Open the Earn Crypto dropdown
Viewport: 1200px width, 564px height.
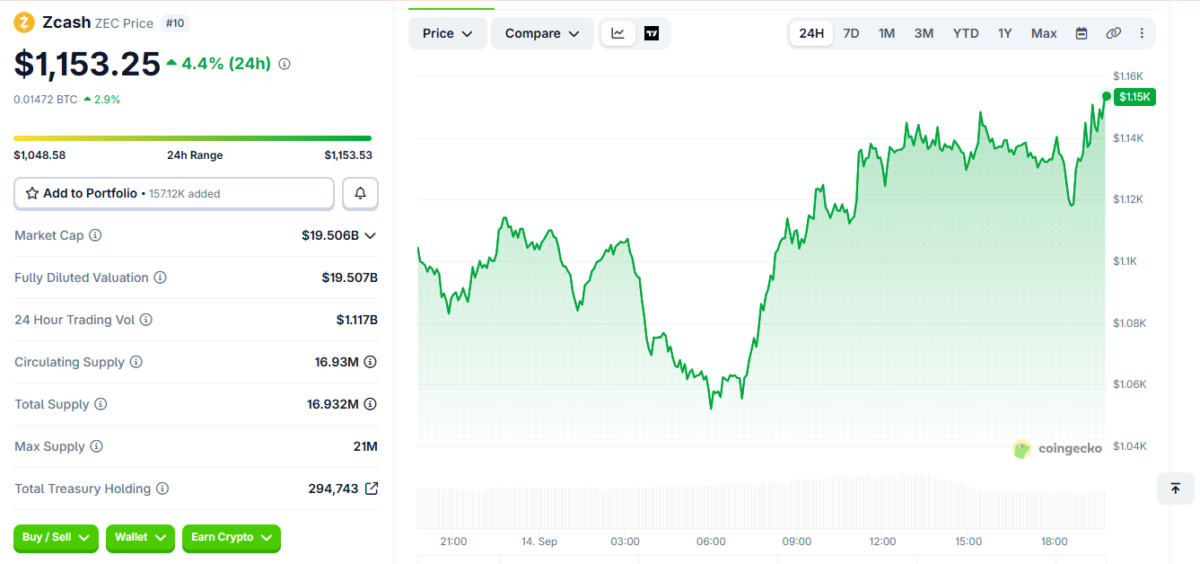231,538
